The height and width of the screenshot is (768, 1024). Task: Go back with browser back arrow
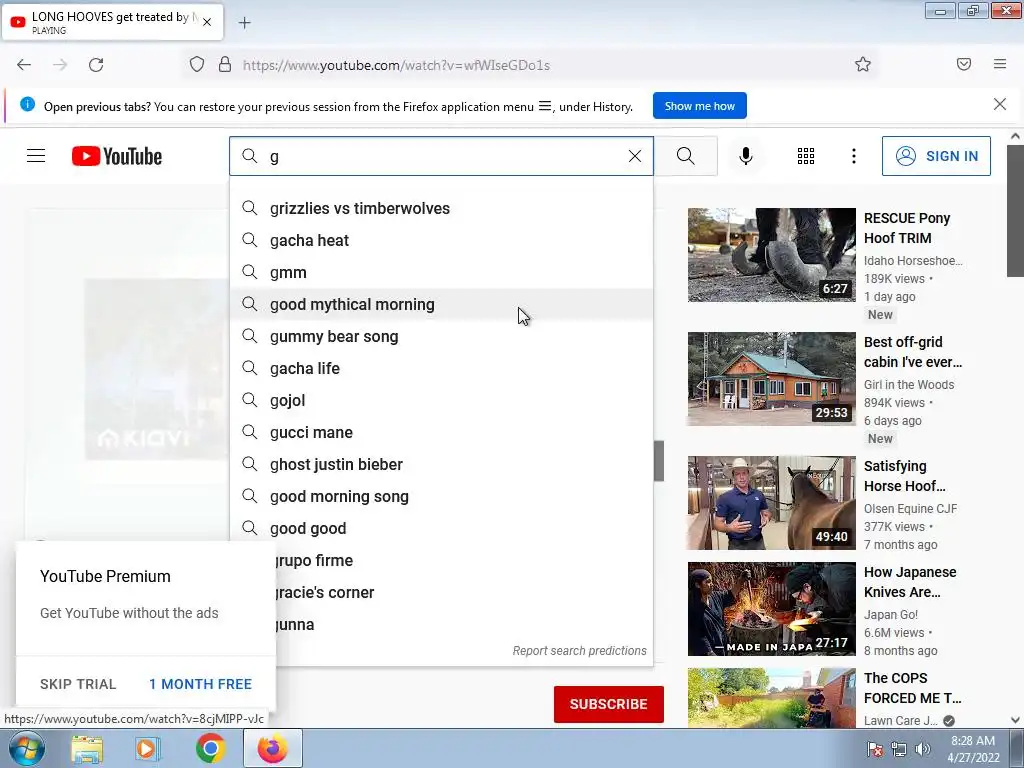(24, 65)
